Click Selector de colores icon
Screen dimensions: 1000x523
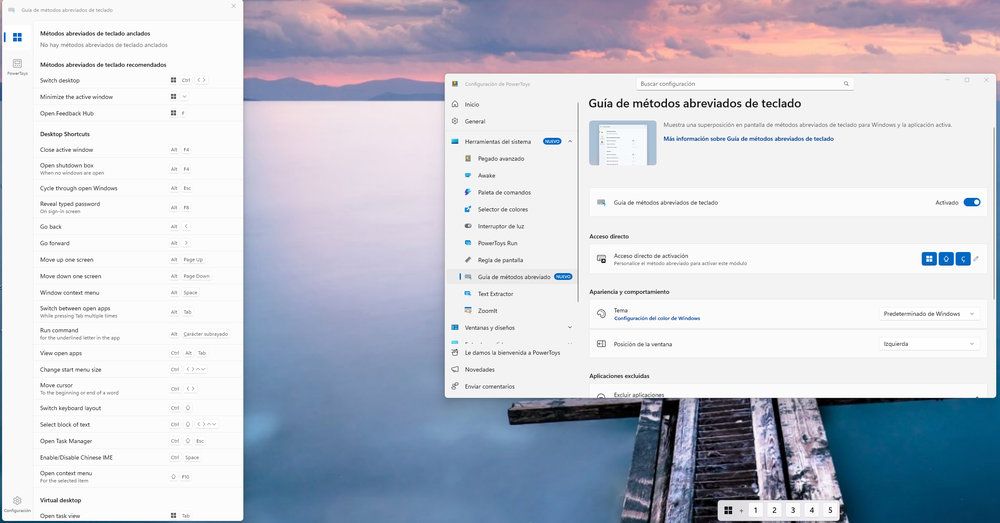(x=467, y=209)
